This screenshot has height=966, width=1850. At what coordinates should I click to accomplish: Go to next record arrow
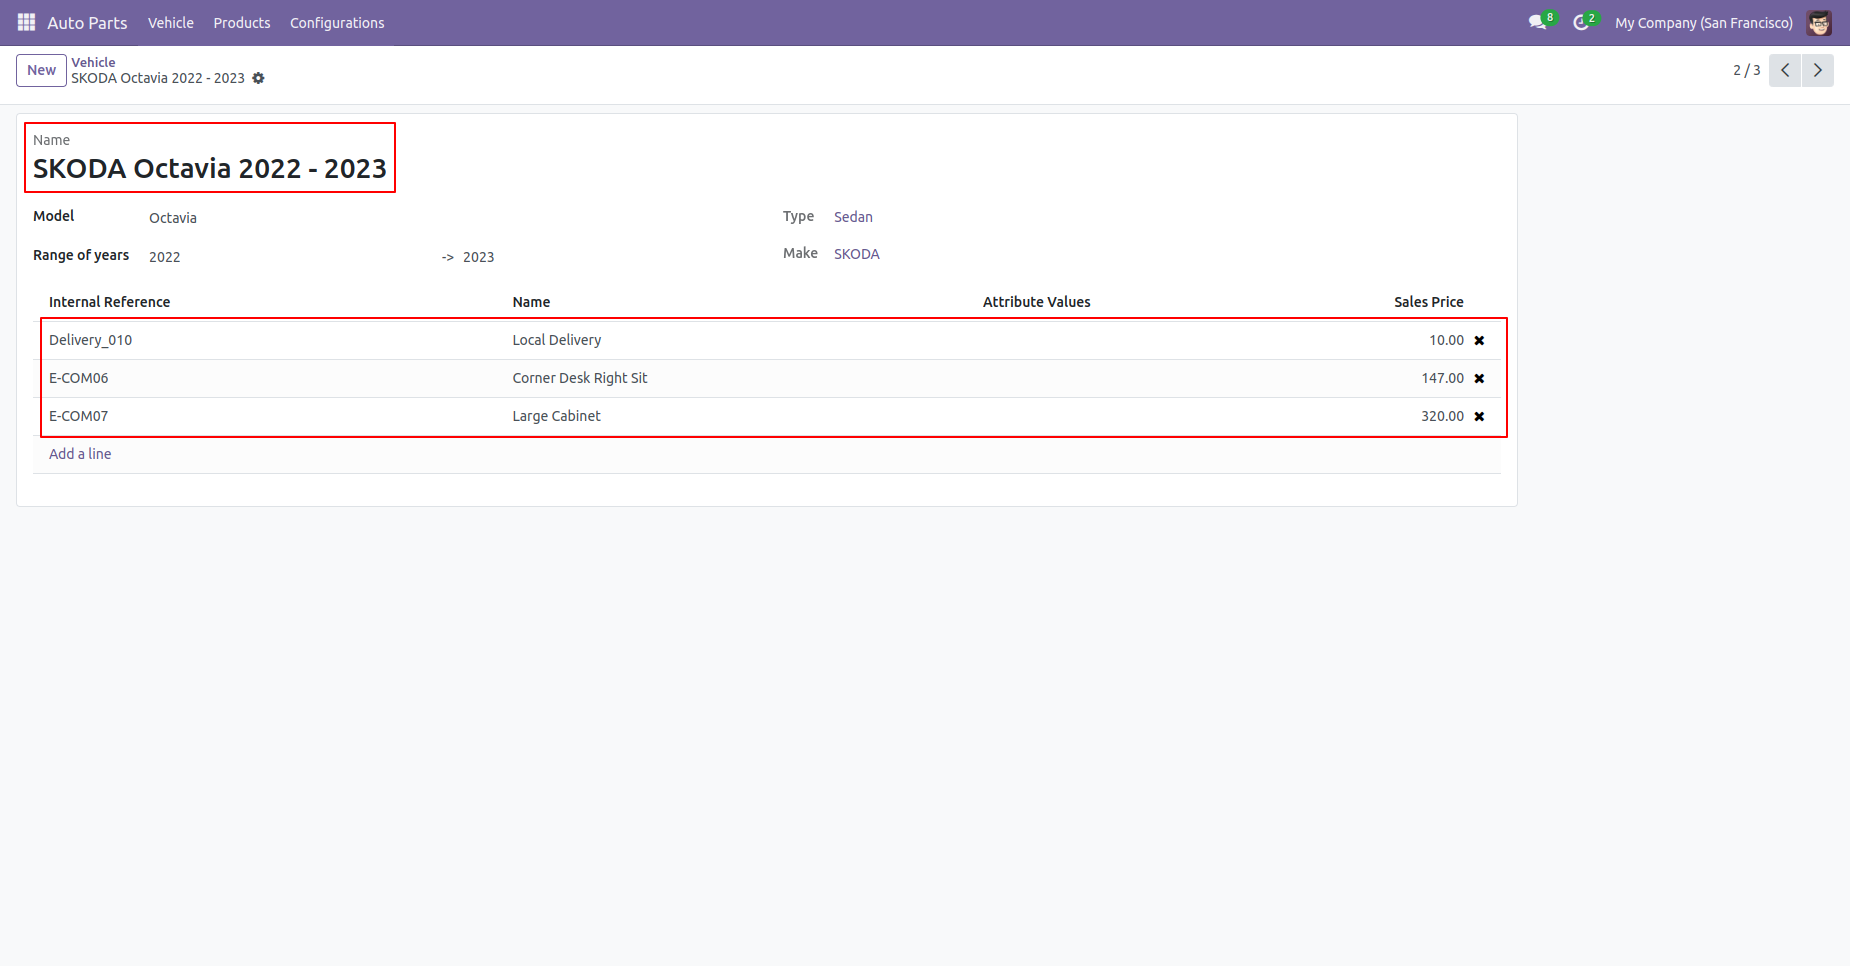coord(1818,70)
